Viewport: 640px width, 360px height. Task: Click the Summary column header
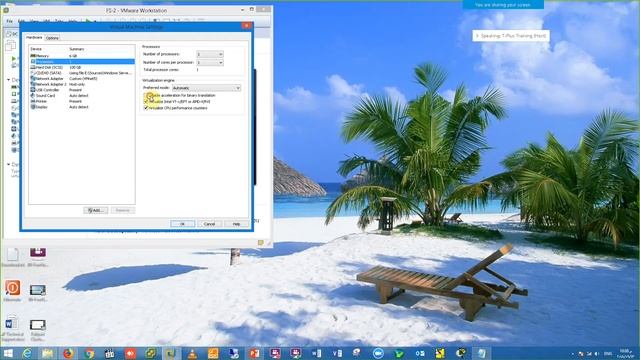coord(77,49)
